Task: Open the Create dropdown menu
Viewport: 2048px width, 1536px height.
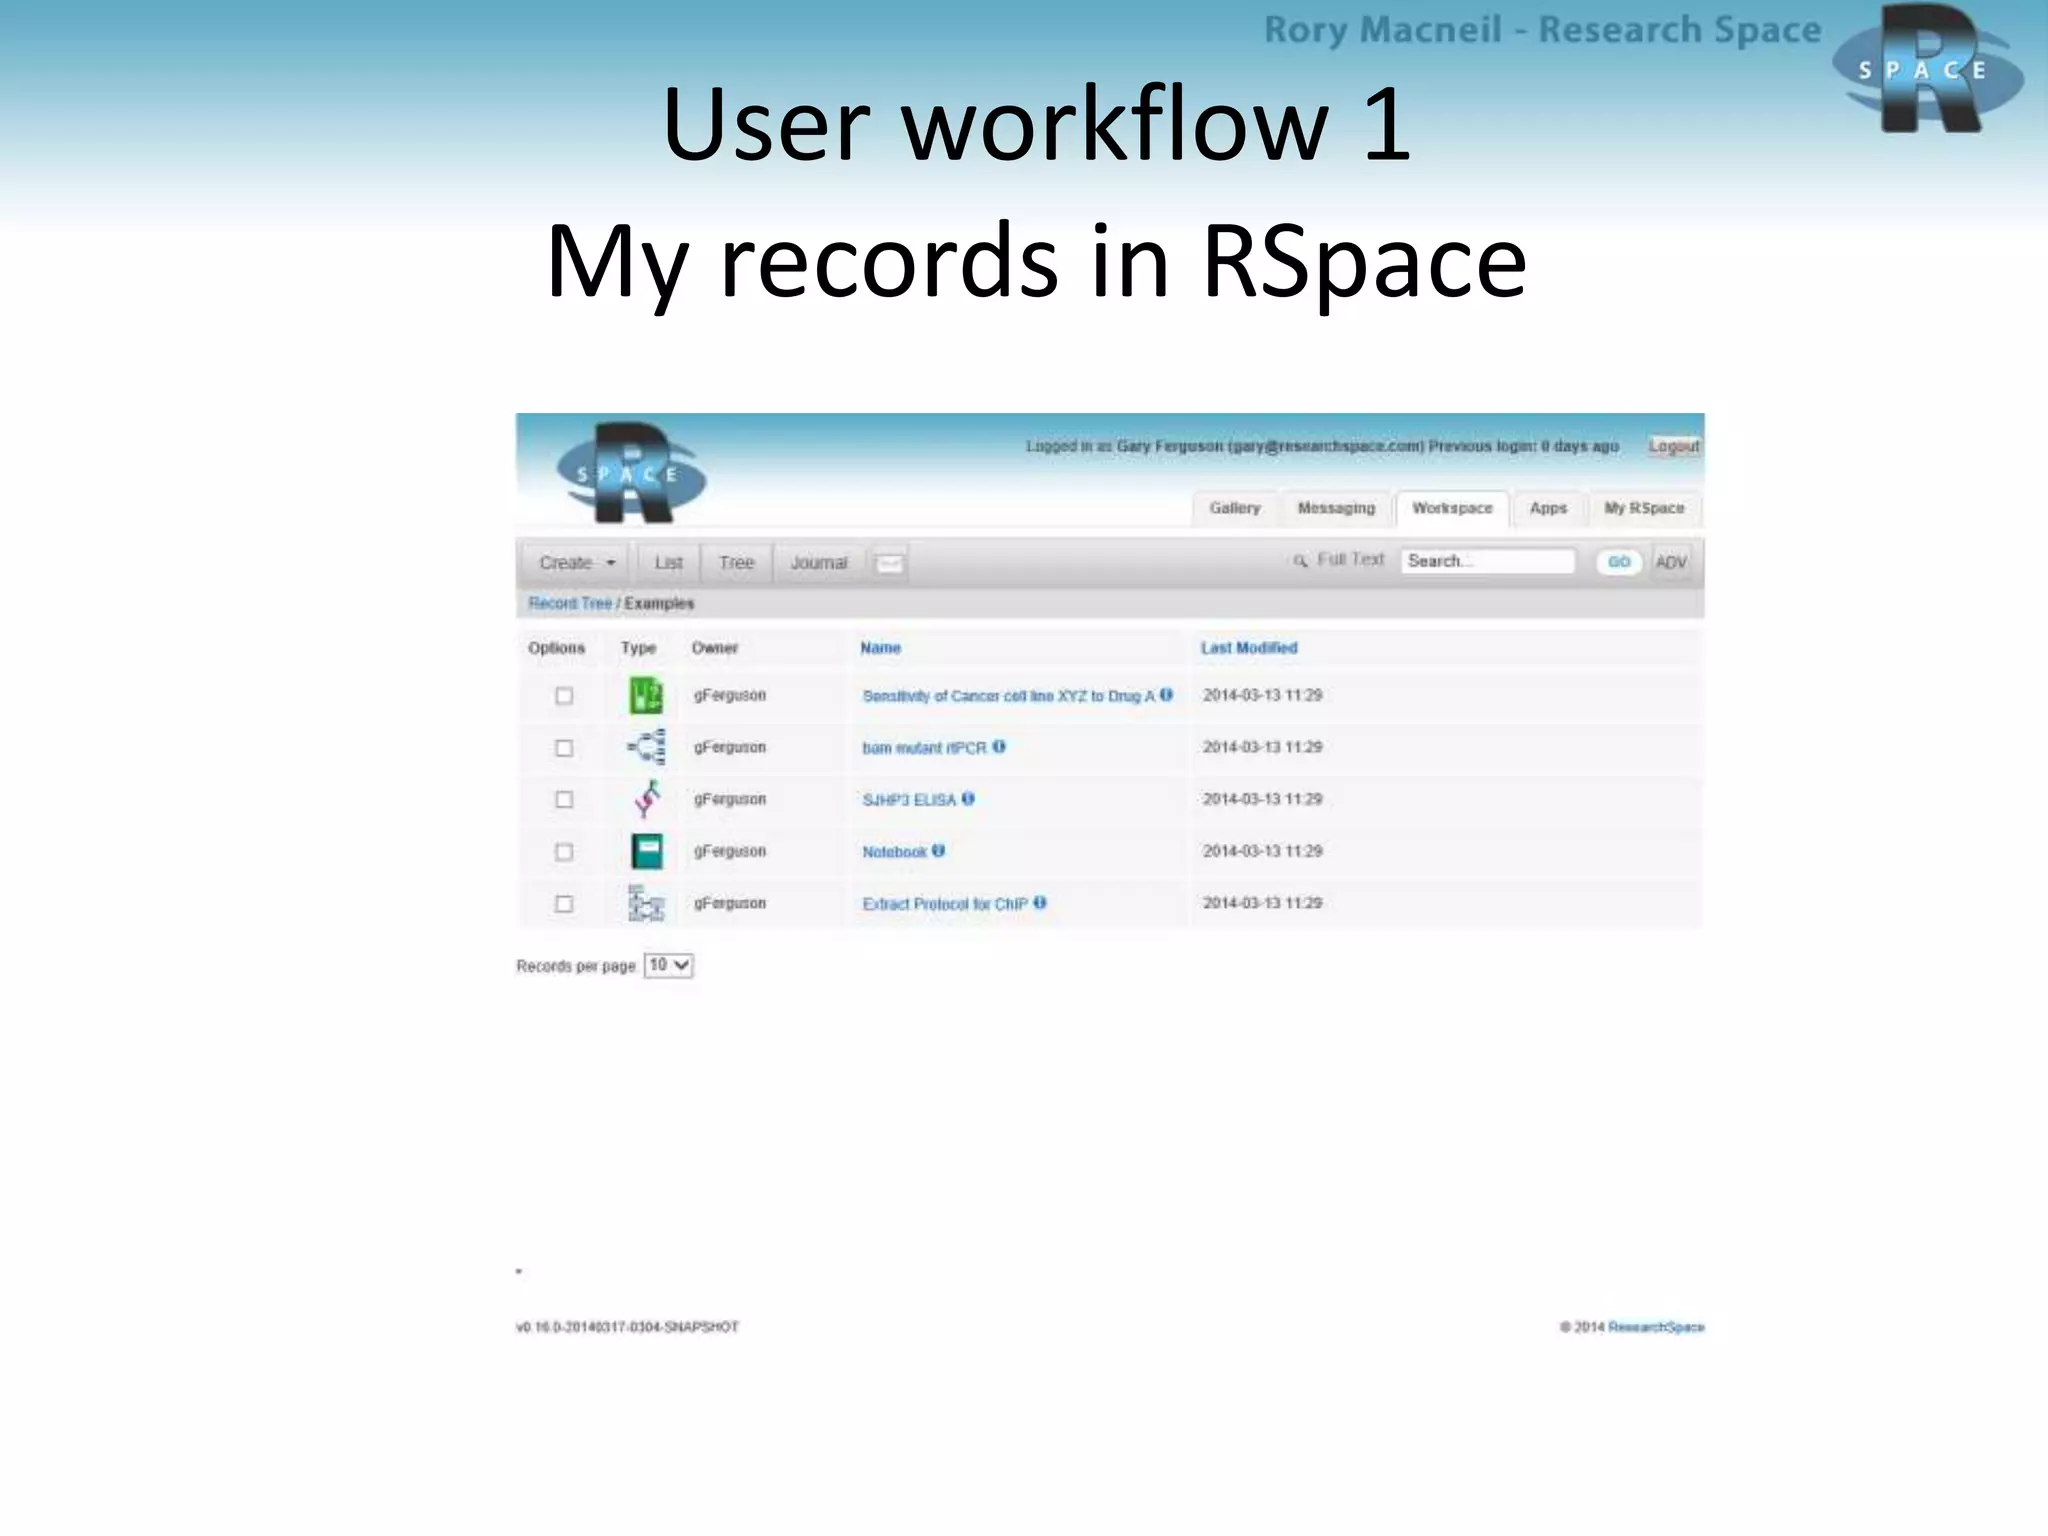Action: pos(577,563)
